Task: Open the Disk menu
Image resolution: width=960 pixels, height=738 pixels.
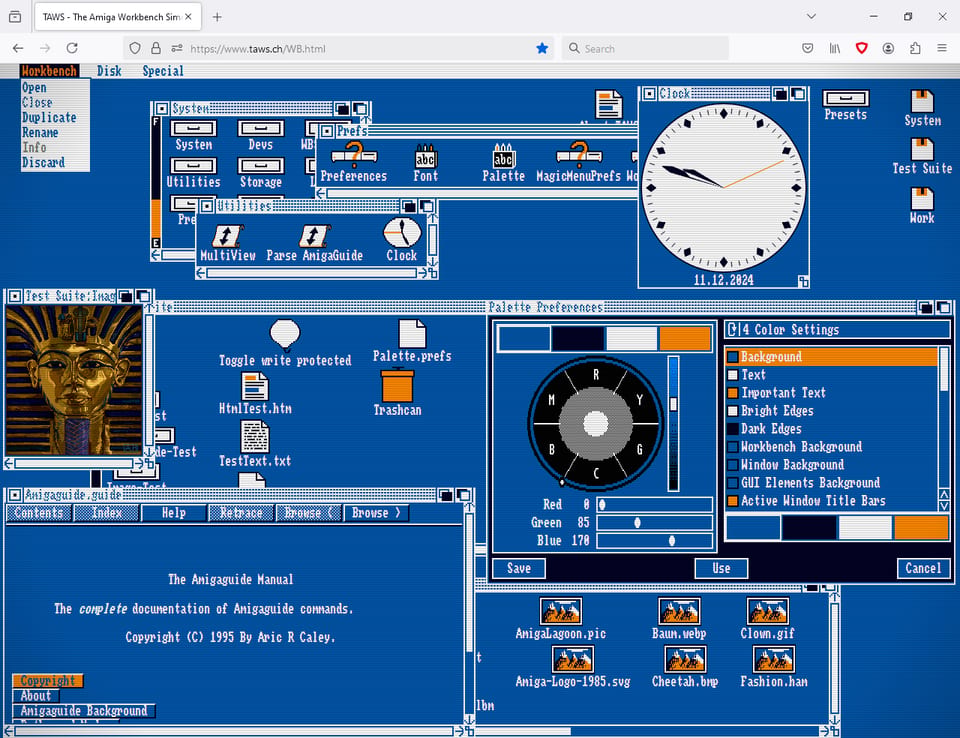Action: tap(109, 71)
